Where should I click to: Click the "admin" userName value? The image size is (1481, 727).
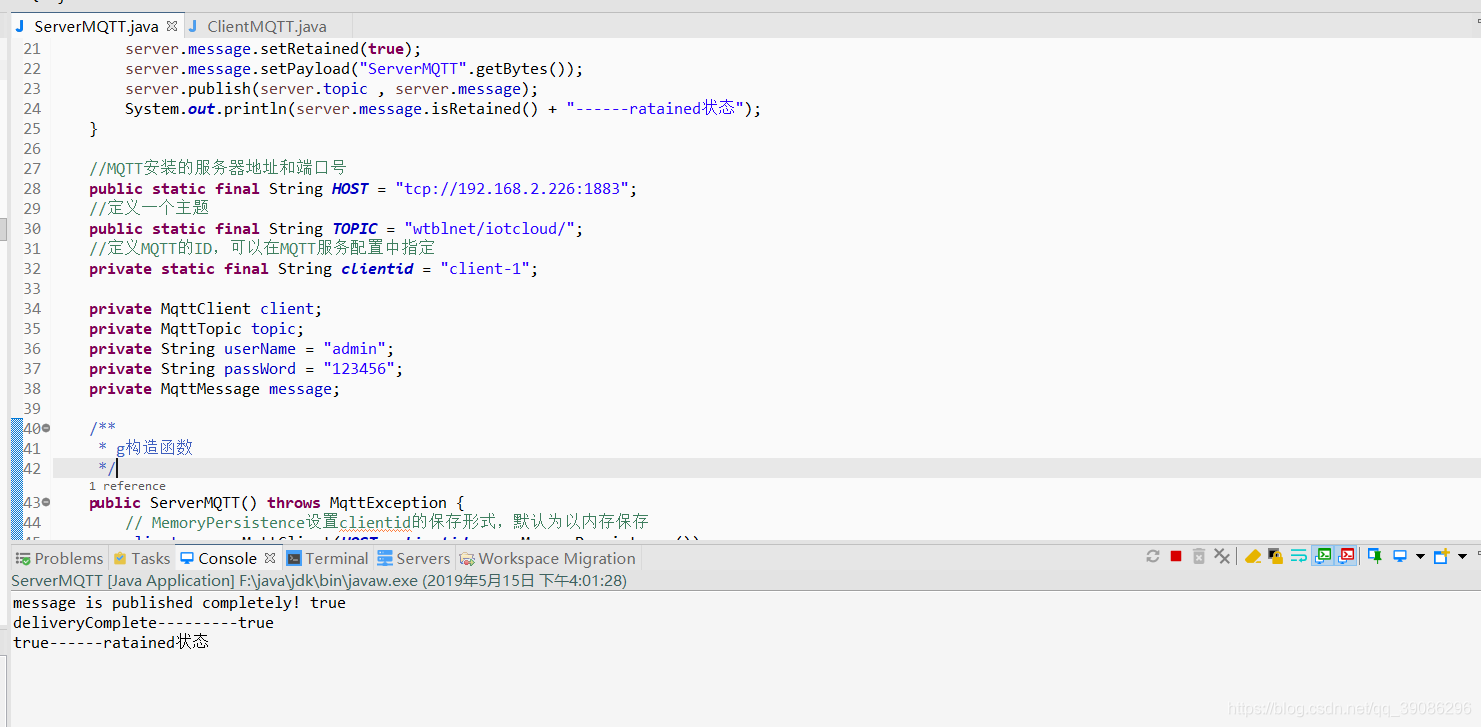point(355,348)
